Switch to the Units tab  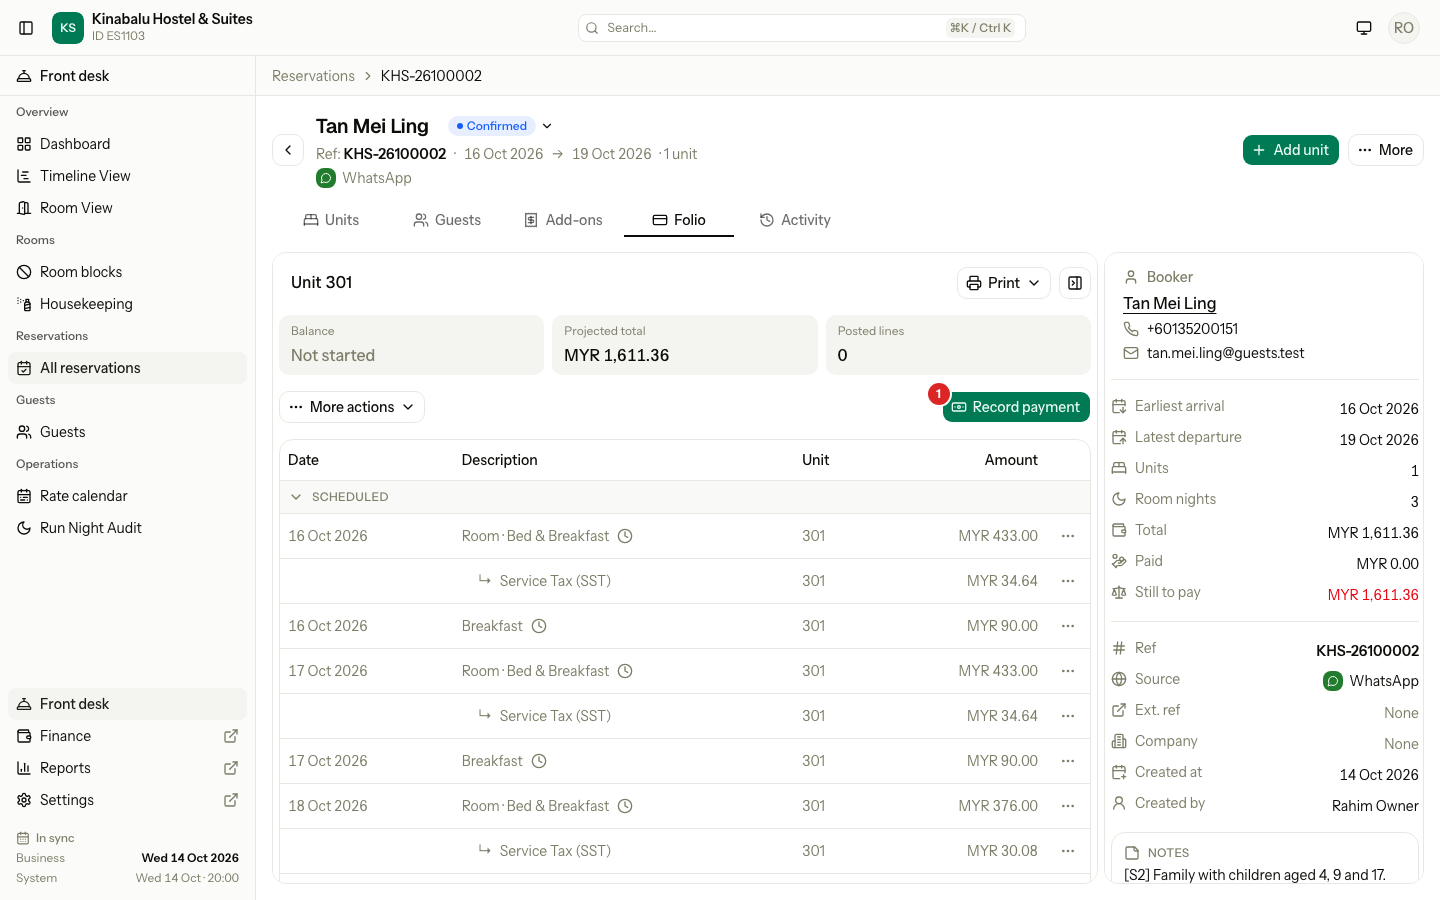click(x=331, y=220)
